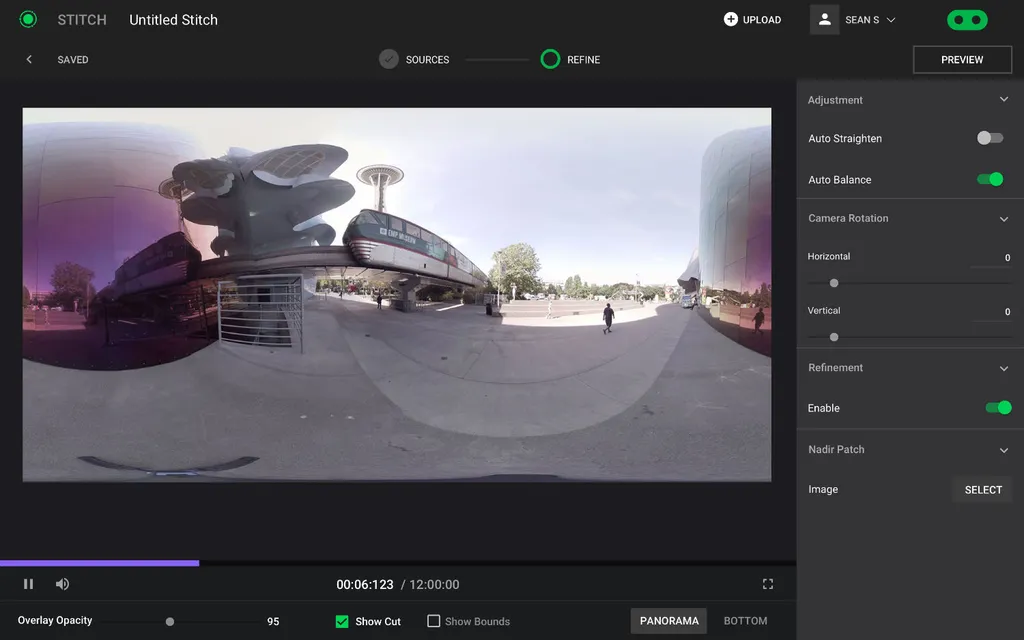Enter fullscreen mode

[768, 584]
